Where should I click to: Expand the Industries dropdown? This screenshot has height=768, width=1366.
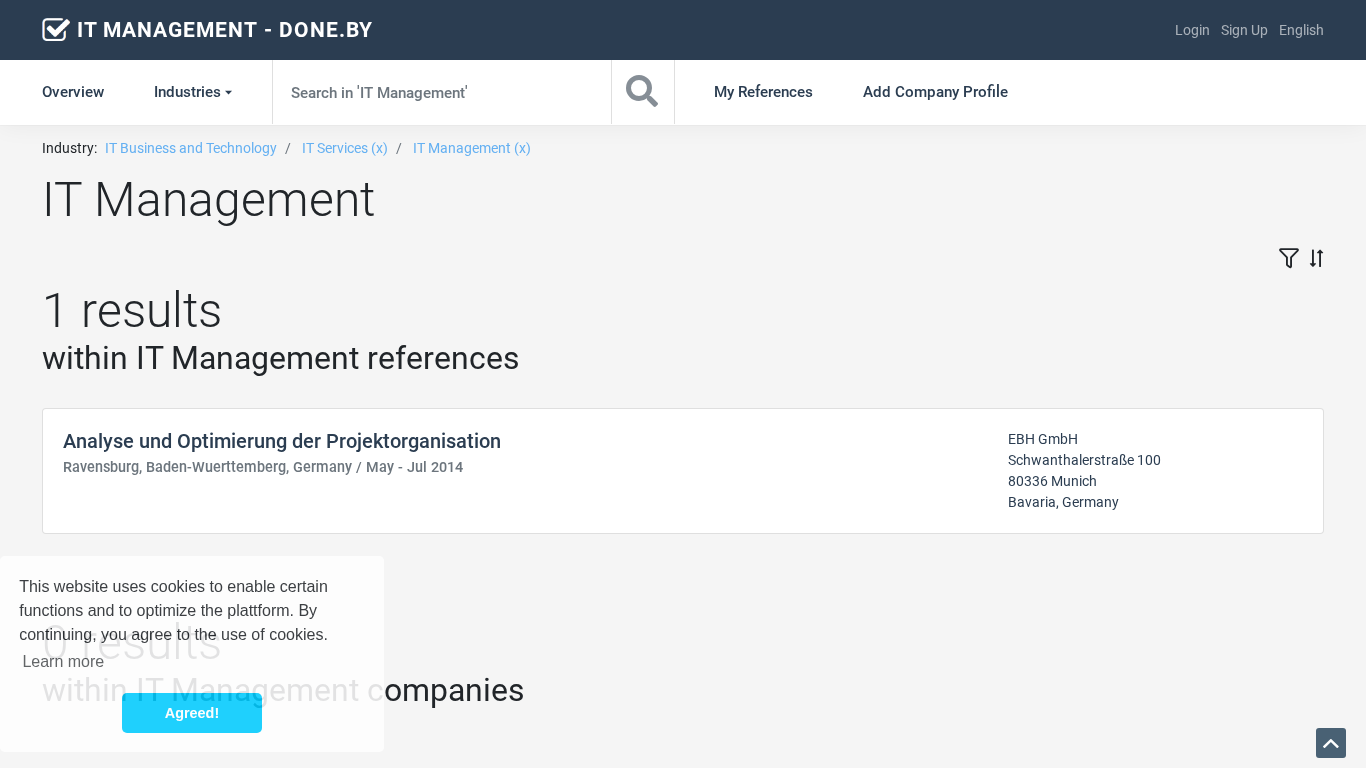click(x=192, y=92)
